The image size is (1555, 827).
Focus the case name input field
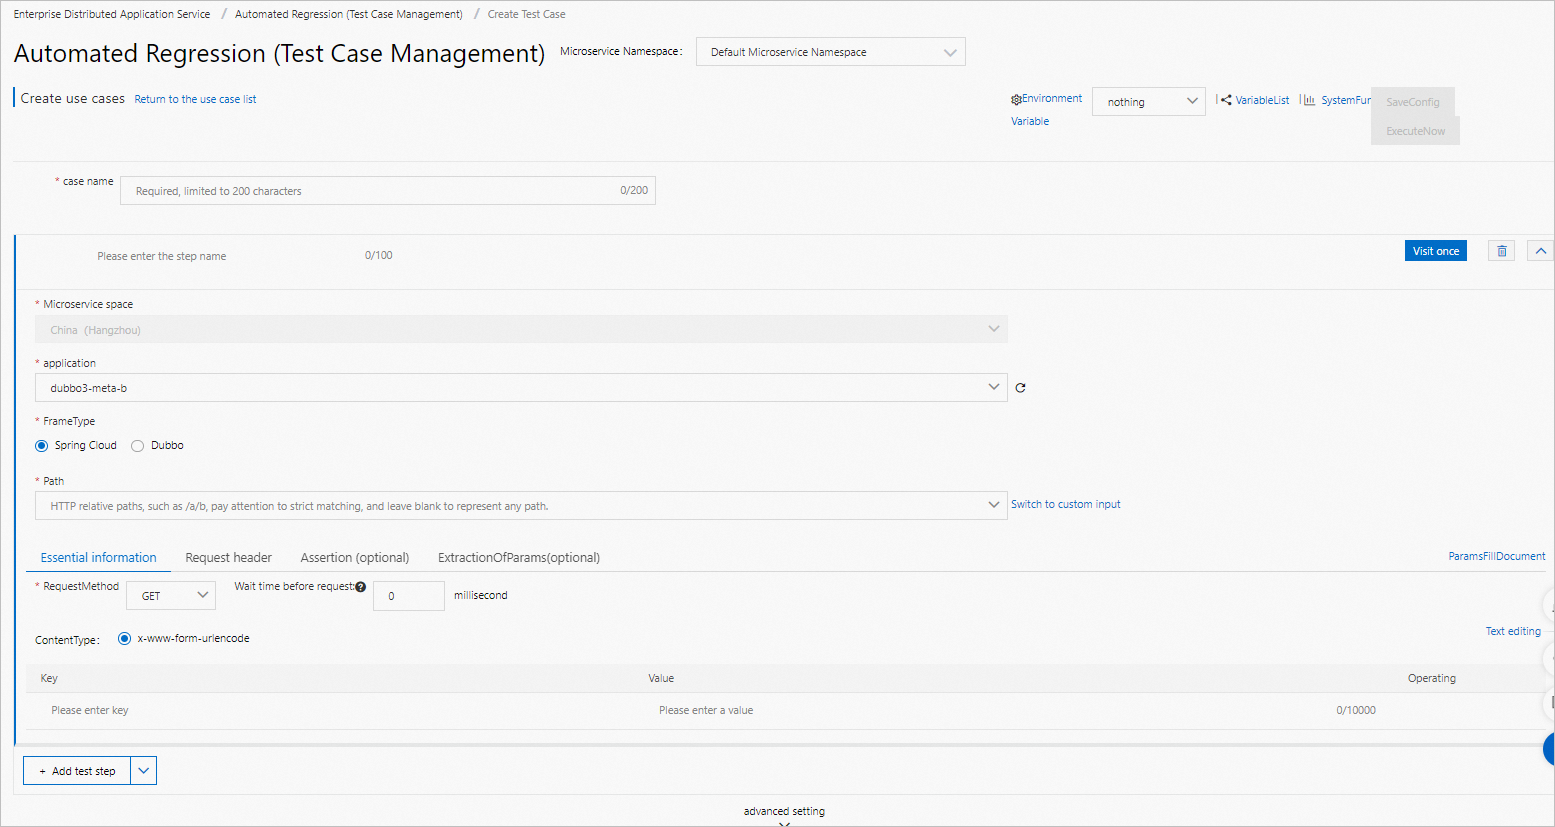pyautogui.click(x=388, y=191)
